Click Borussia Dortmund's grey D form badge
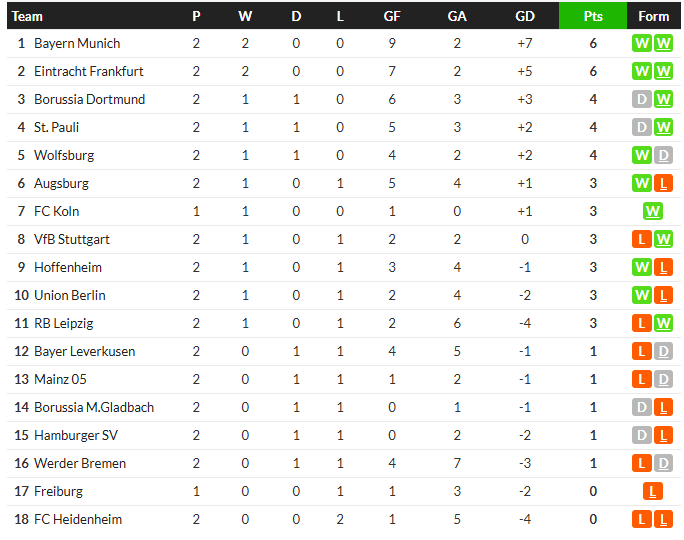Image resolution: width=684 pixels, height=540 pixels. (642, 99)
